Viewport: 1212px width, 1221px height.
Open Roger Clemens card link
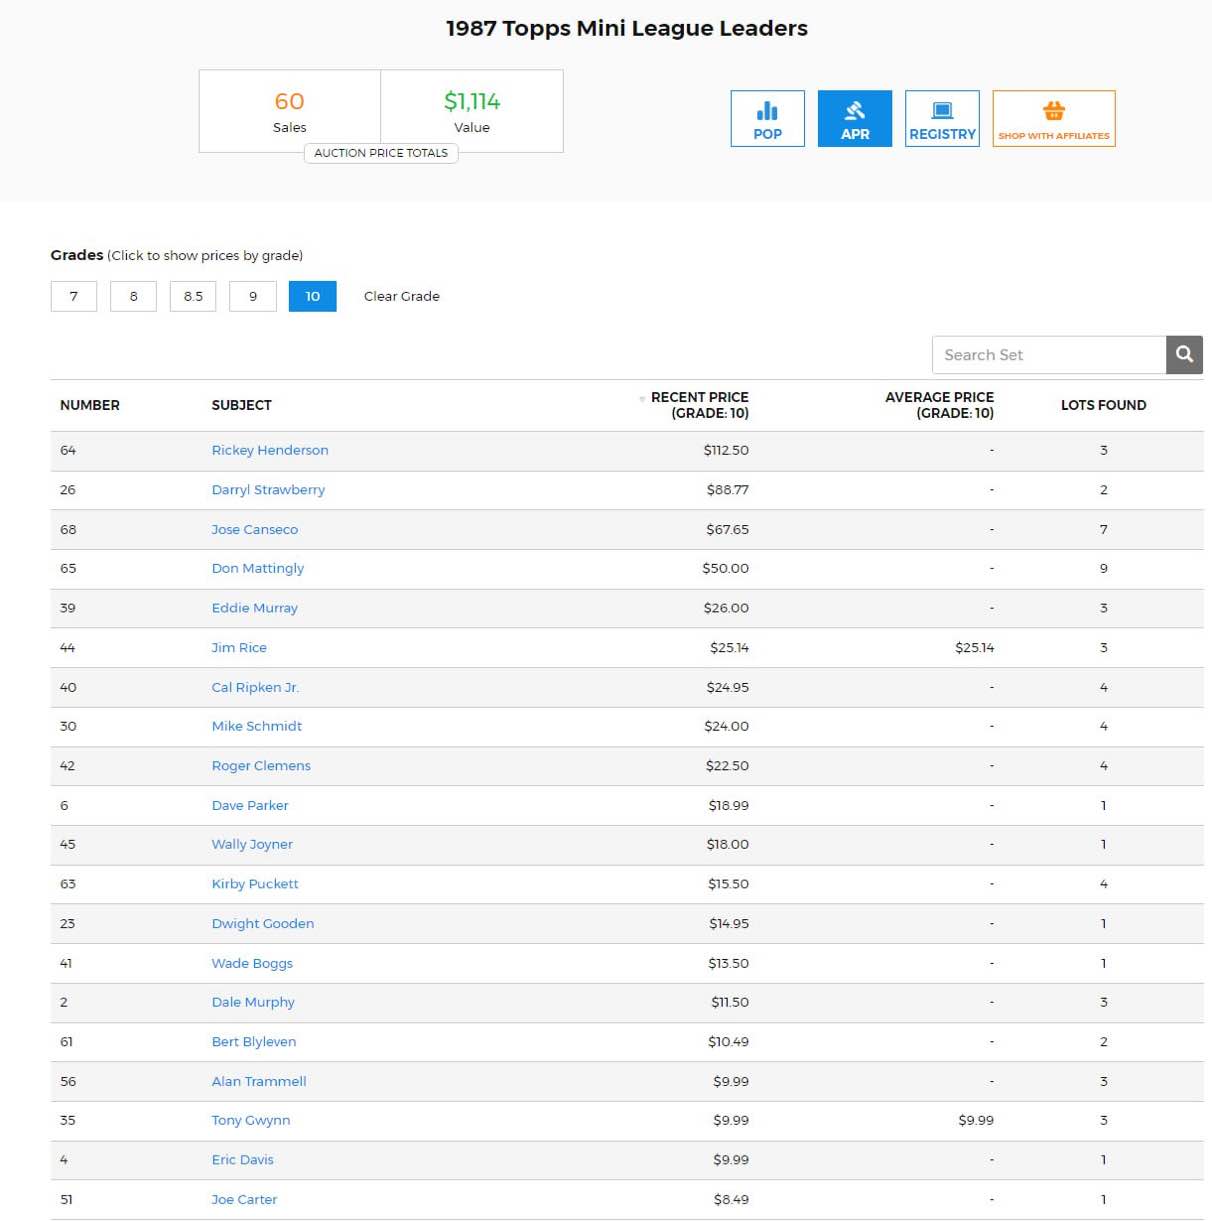tap(261, 766)
